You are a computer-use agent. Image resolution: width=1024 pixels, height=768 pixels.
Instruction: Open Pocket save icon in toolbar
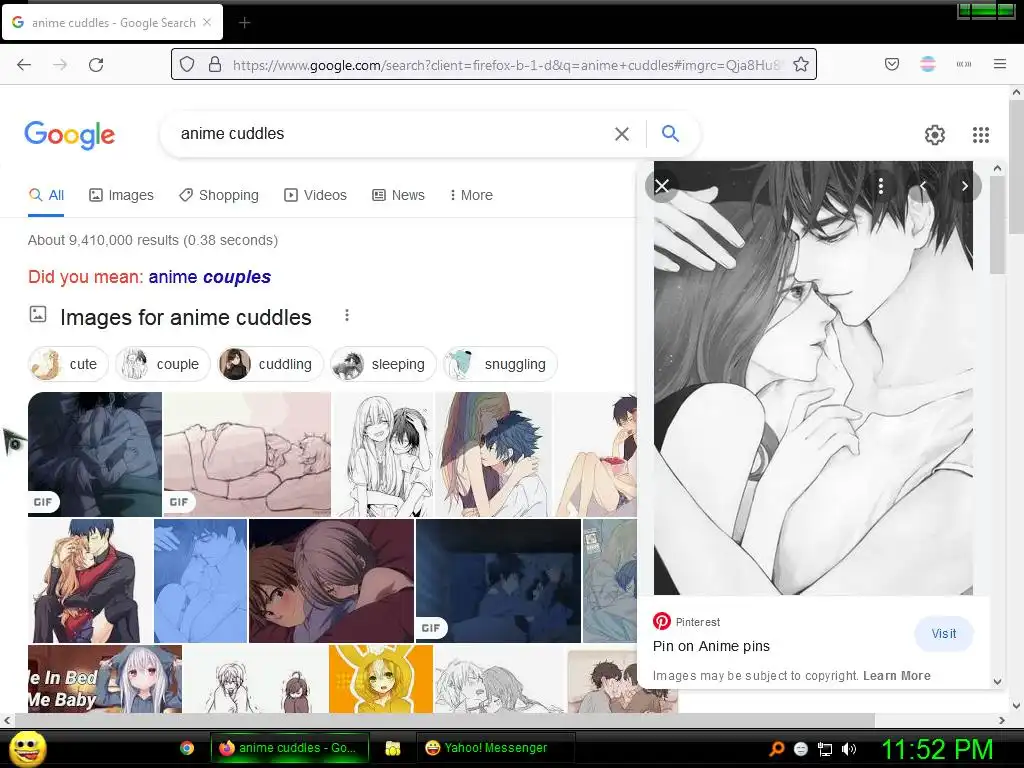pyautogui.click(x=891, y=64)
